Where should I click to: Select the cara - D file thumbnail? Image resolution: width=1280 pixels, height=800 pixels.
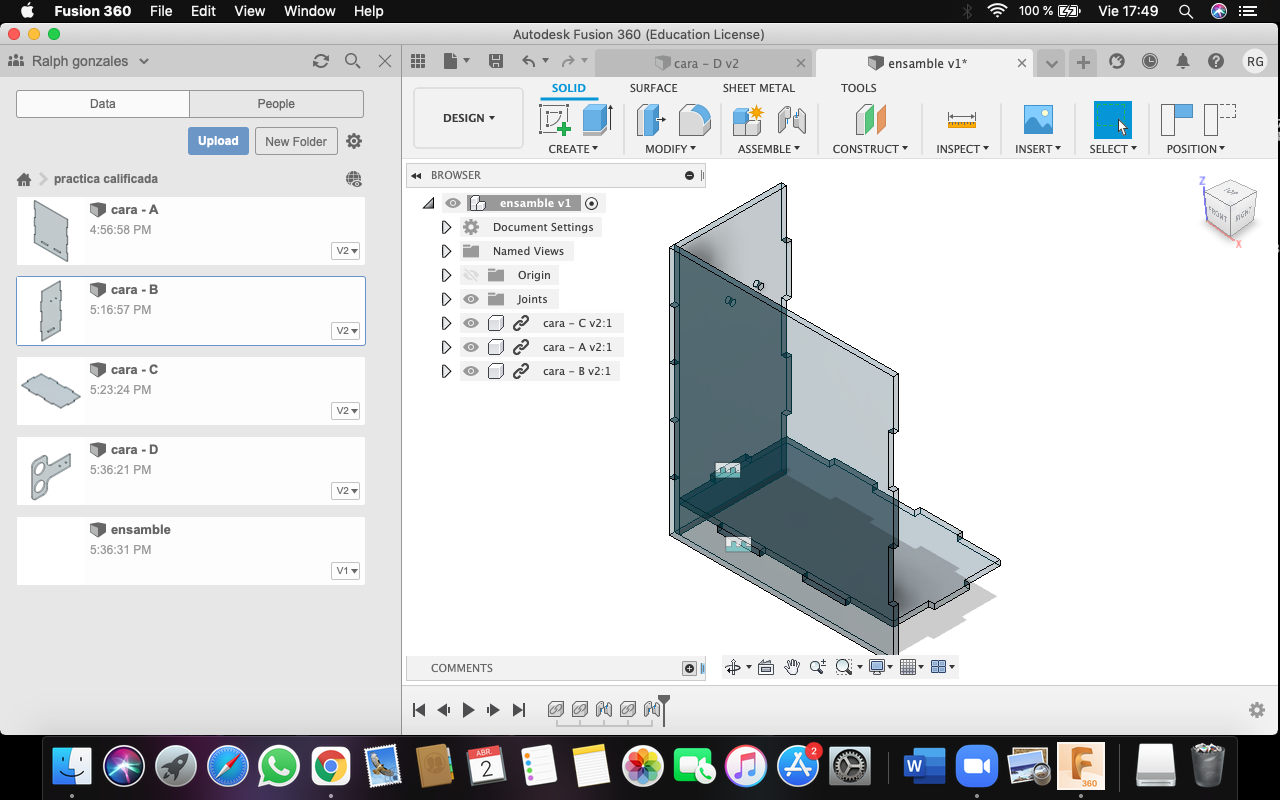click(x=51, y=477)
